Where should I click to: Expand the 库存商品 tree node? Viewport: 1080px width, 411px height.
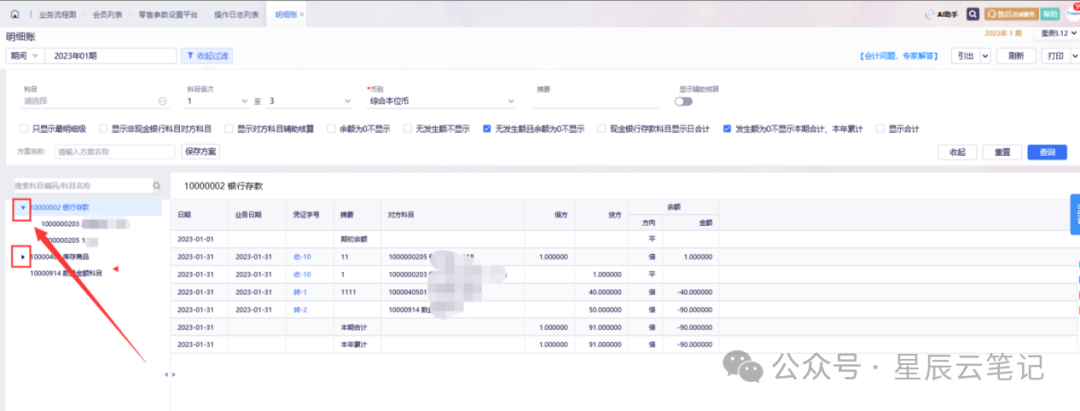(x=23, y=257)
